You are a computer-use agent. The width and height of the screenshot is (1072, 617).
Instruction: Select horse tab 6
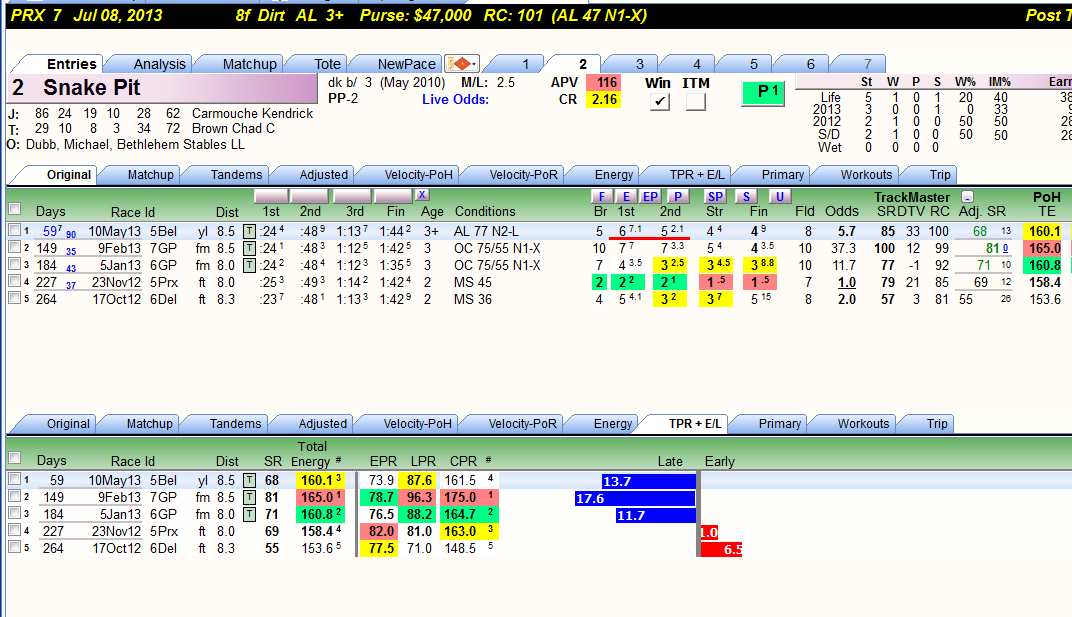tap(810, 64)
